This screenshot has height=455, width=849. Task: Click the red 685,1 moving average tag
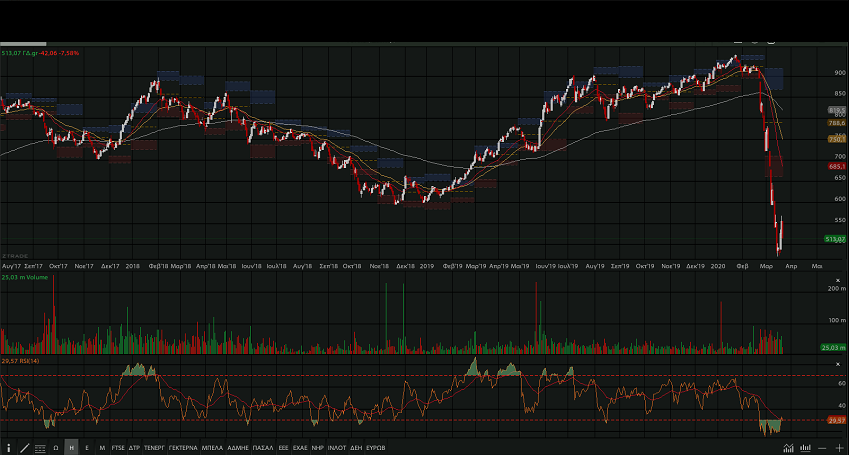837,166
